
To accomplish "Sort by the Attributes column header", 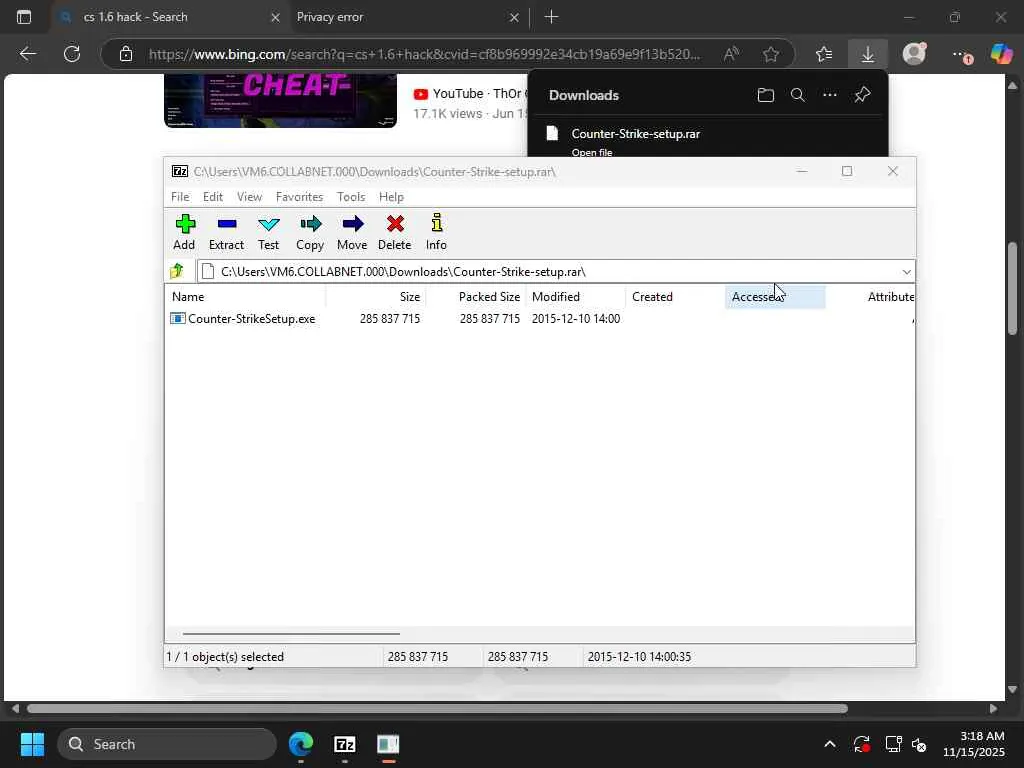I will pyautogui.click(x=871, y=296).
